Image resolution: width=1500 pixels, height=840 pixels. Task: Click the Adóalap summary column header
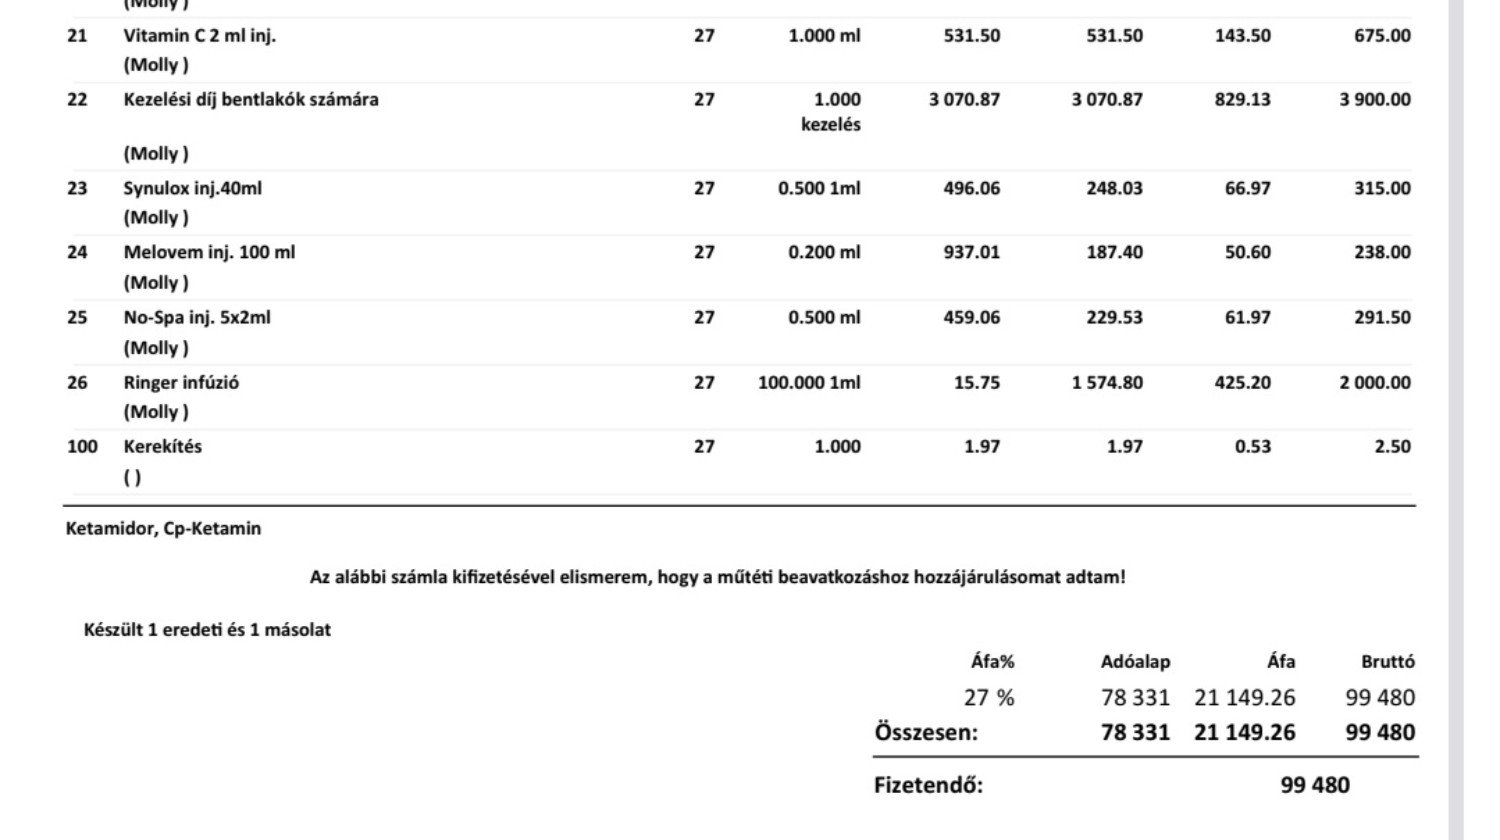pyautogui.click(x=1135, y=662)
